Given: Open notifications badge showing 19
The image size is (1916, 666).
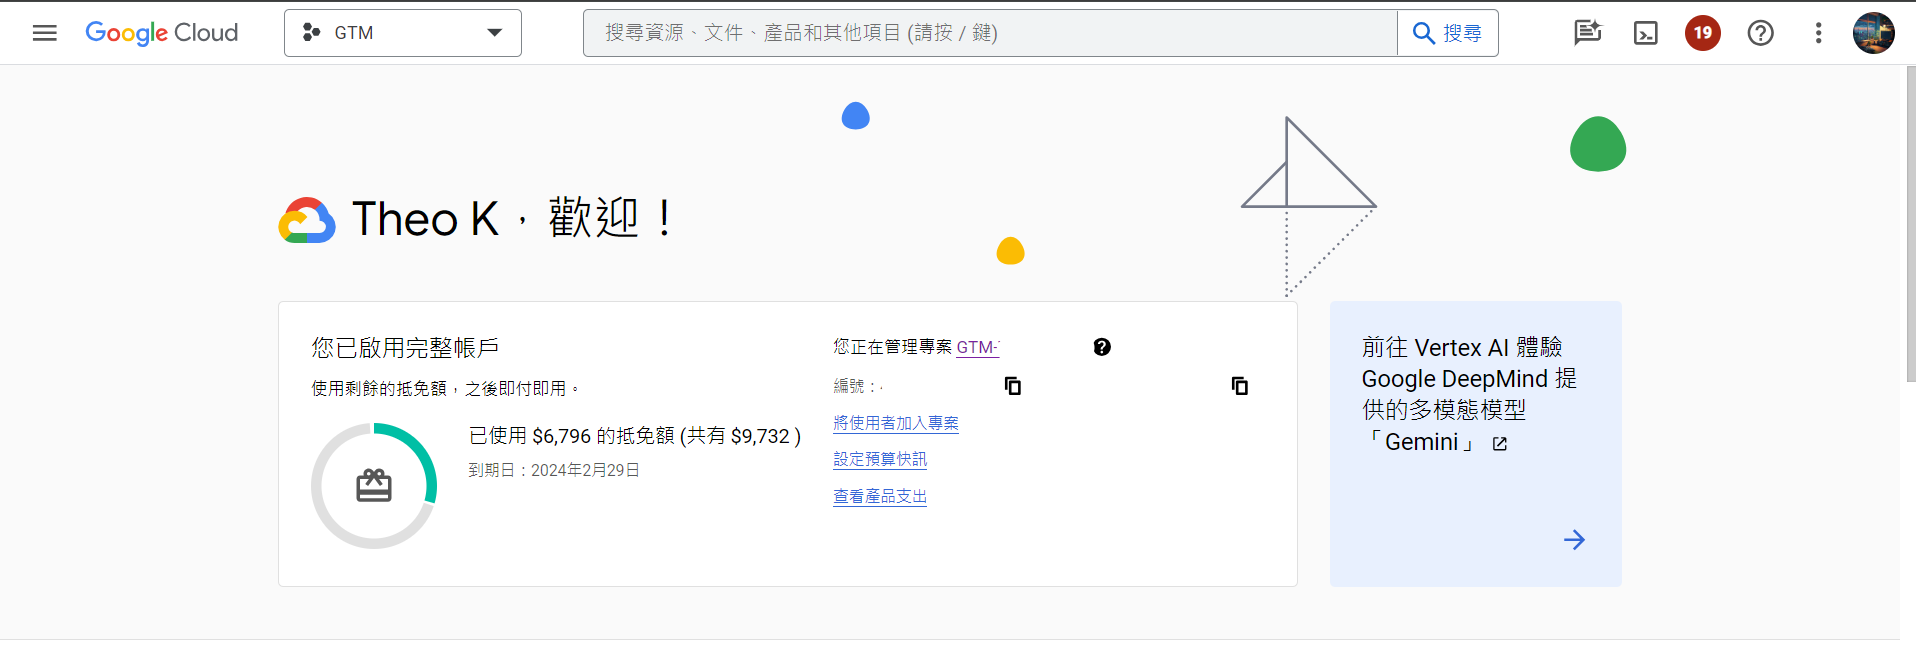Looking at the screenshot, I should pos(1703,33).
